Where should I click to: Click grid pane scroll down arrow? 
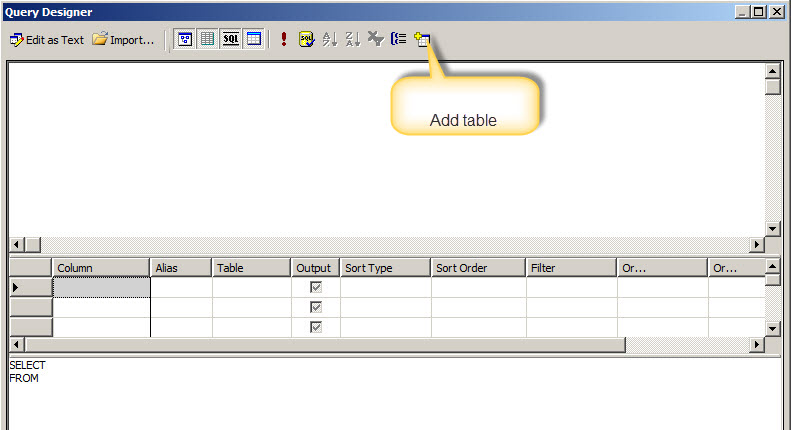coord(772,329)
